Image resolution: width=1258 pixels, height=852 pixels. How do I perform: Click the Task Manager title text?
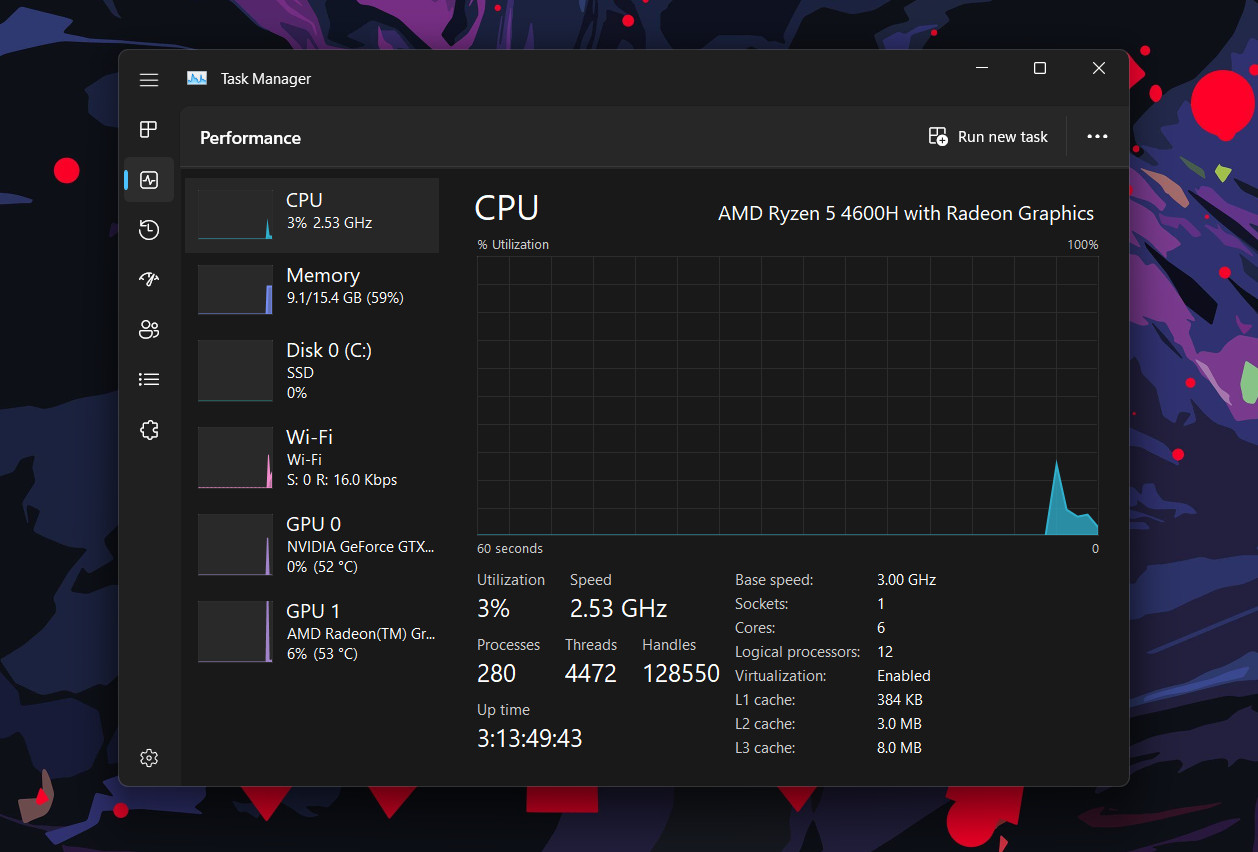pos(266,79)
